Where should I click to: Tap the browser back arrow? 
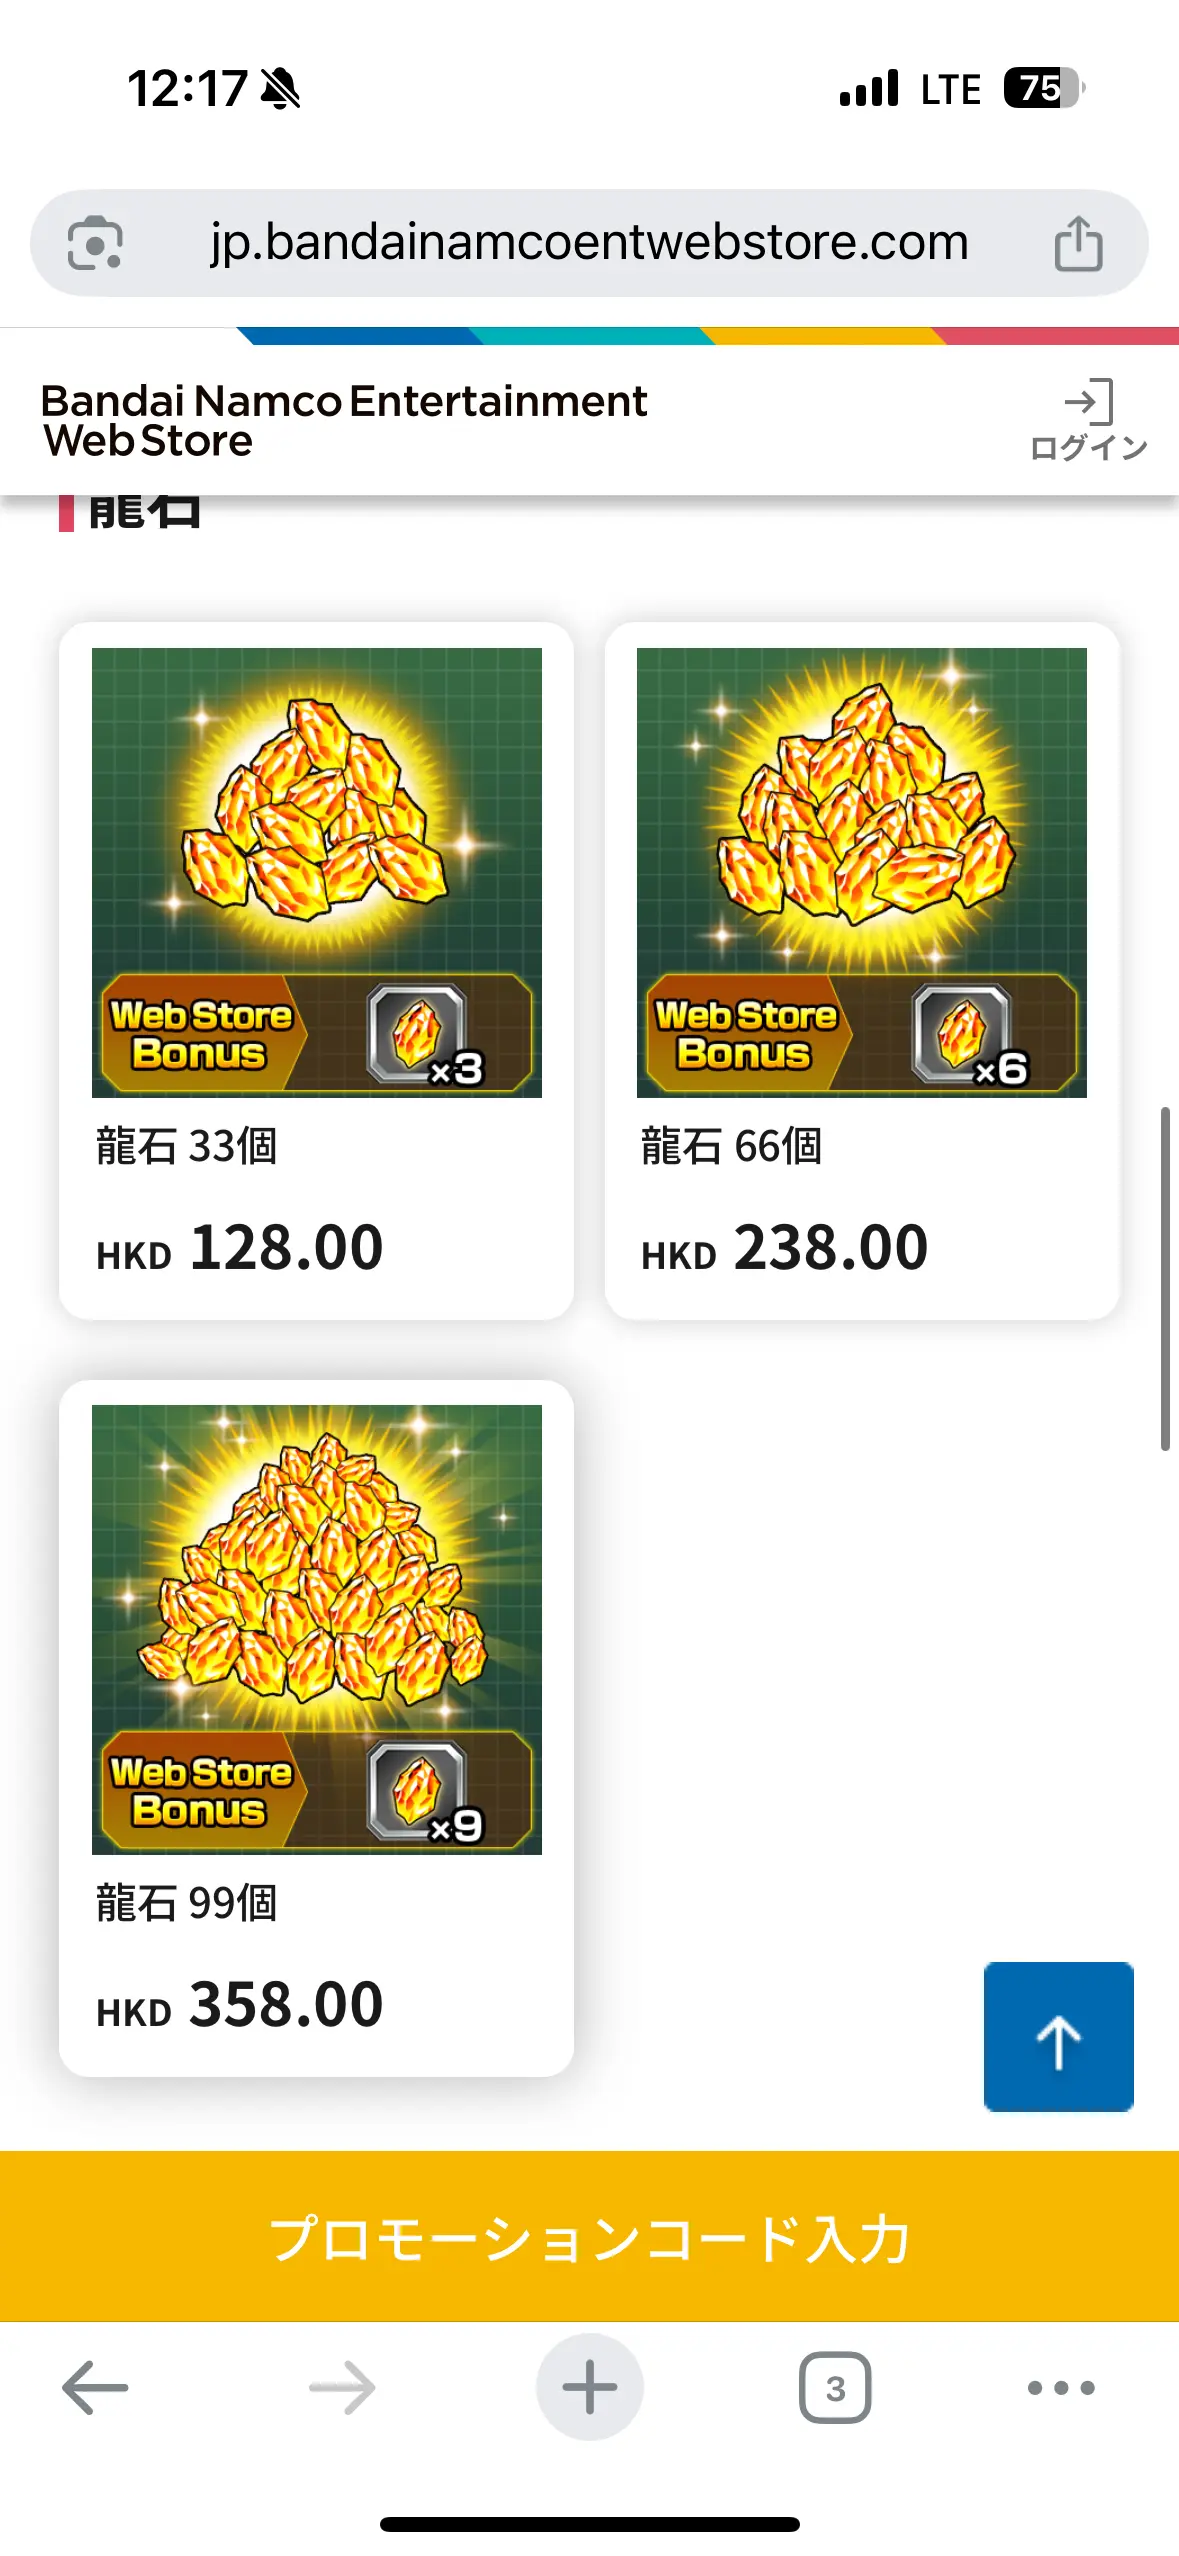[x=95, y=2387]
